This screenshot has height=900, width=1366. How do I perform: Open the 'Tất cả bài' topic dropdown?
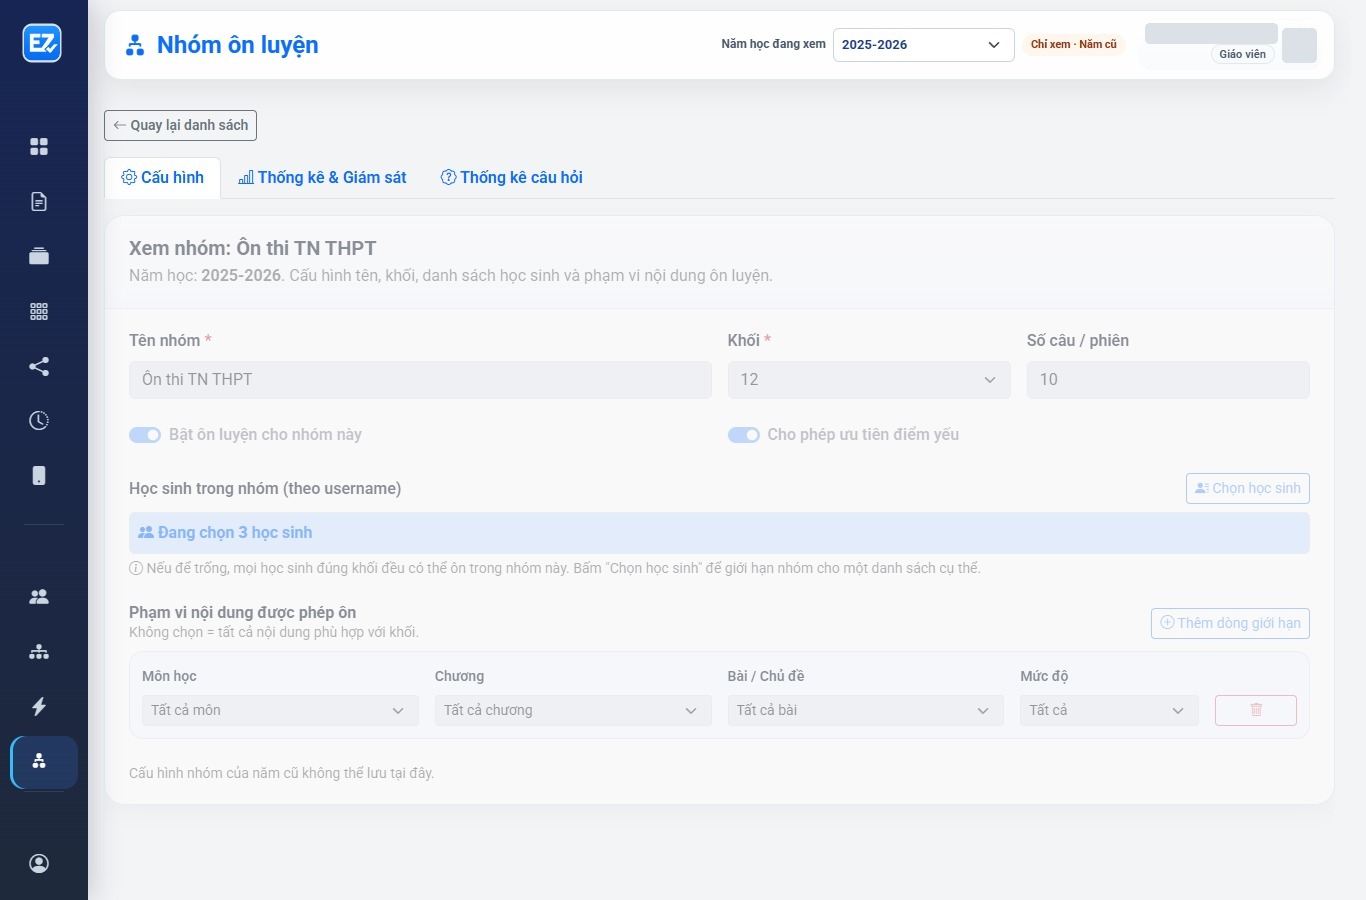(865, 710)
